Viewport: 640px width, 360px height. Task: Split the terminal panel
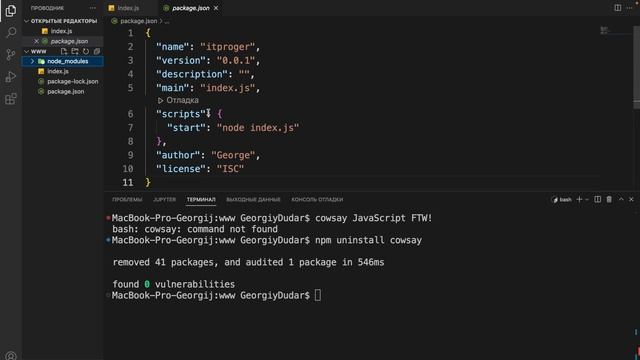[x=598, y=199]
